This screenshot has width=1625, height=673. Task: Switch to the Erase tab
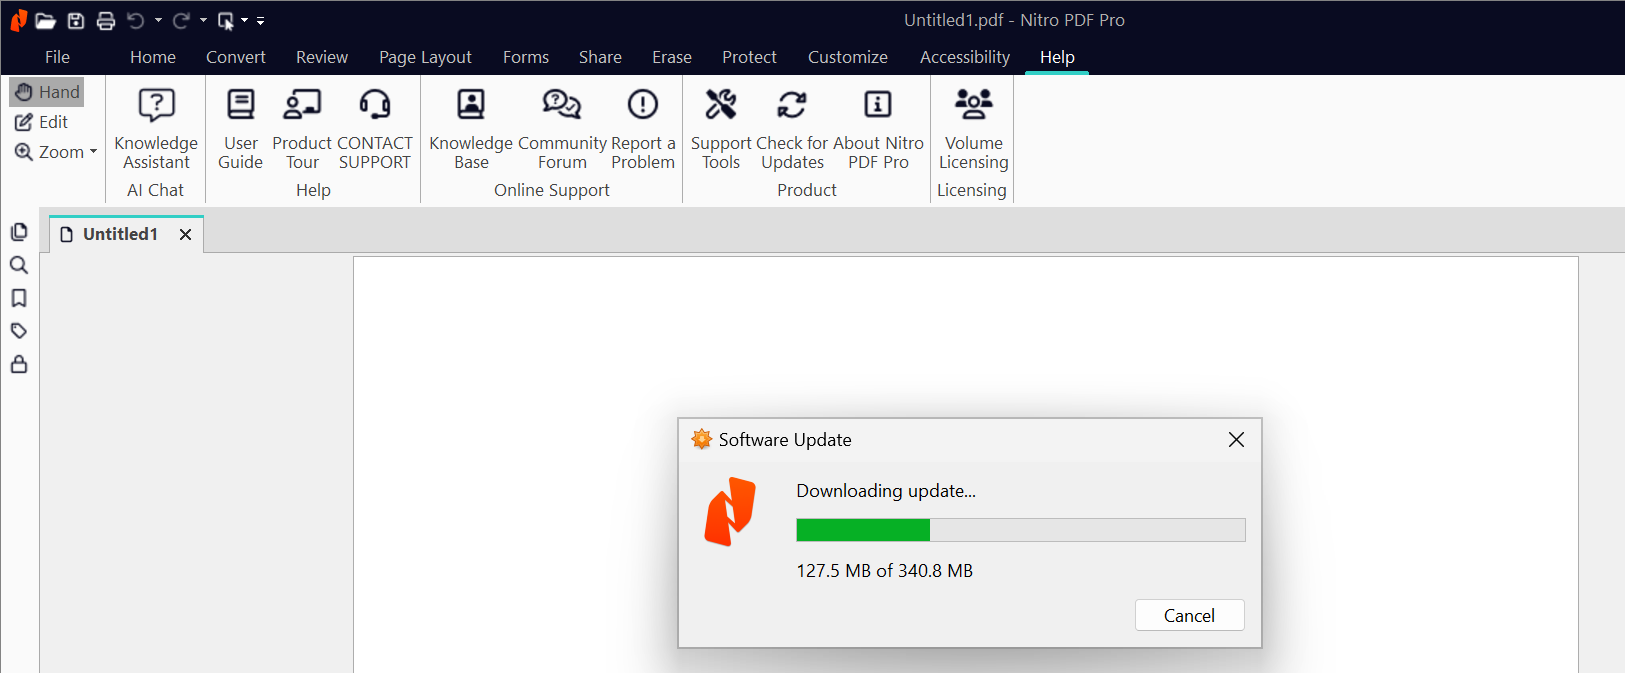click(x=672, y=57)
